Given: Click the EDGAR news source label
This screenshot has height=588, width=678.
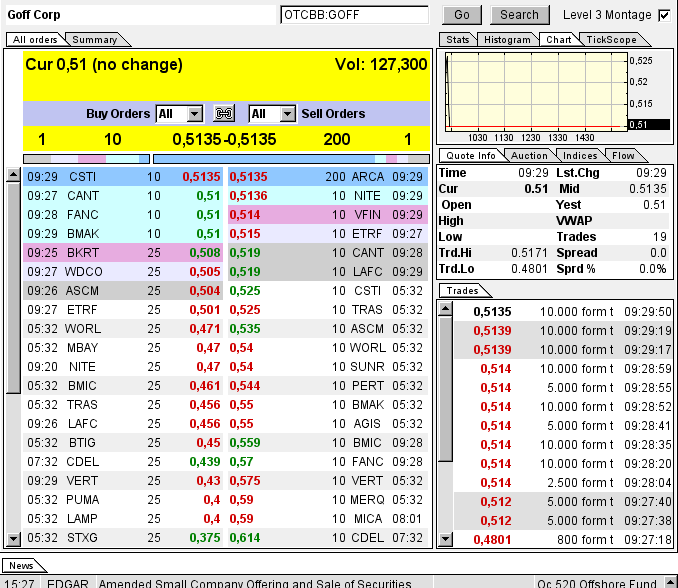Looking at the screenshot, I should (x=67, y=583).
